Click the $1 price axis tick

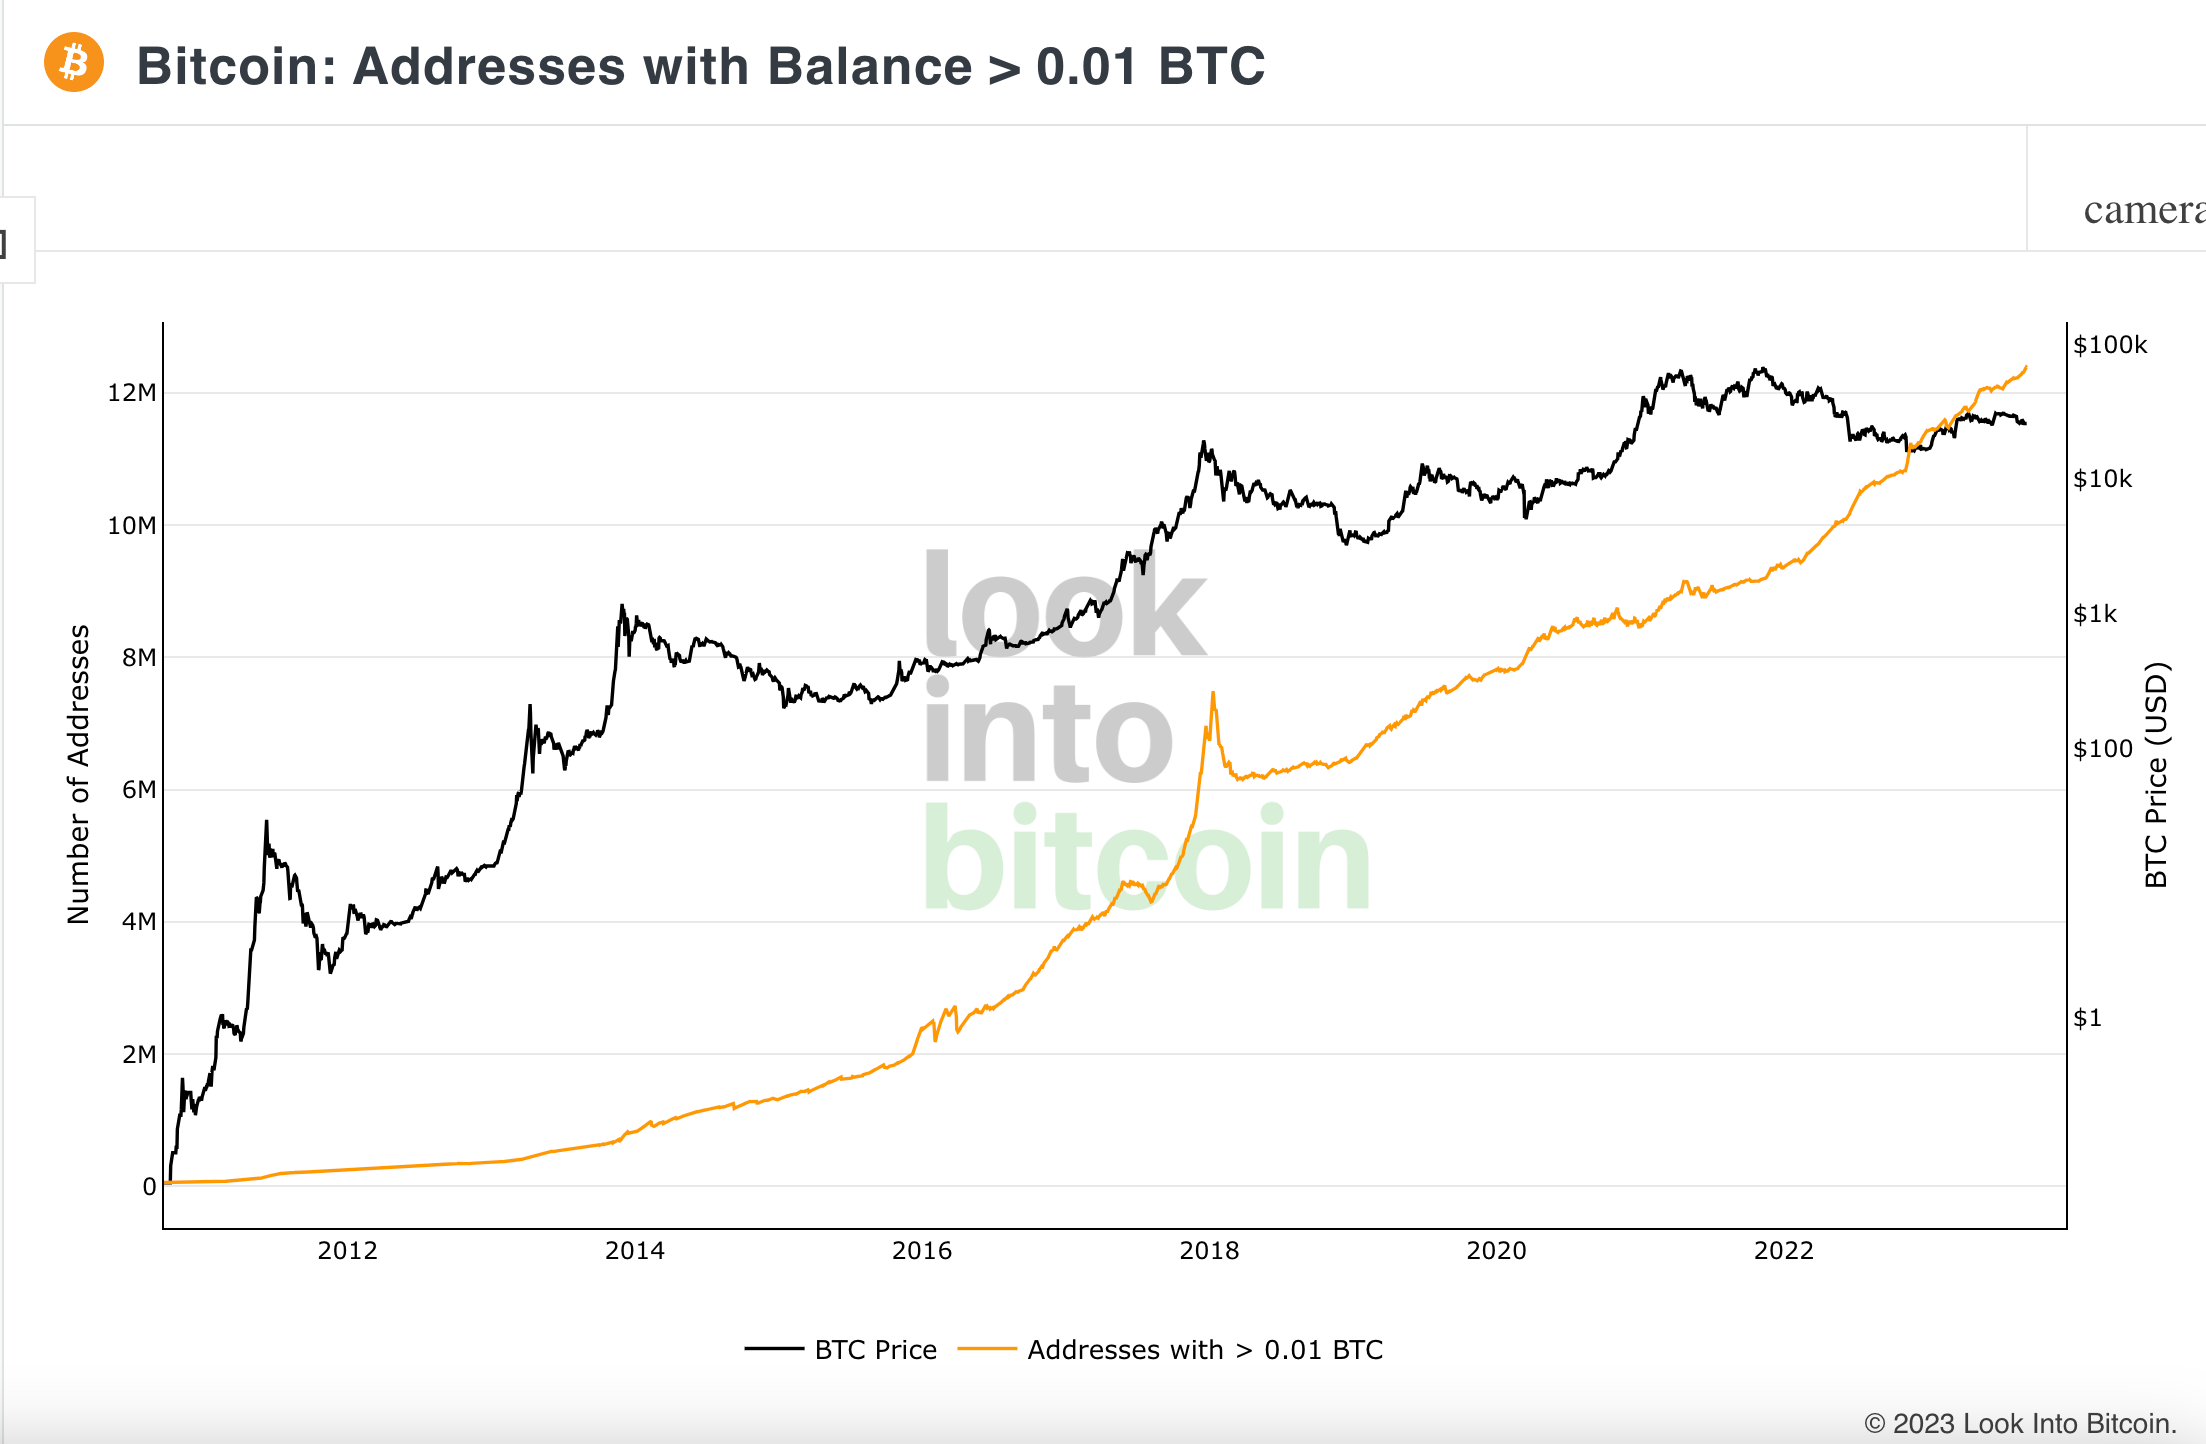coord(2087,1018)
